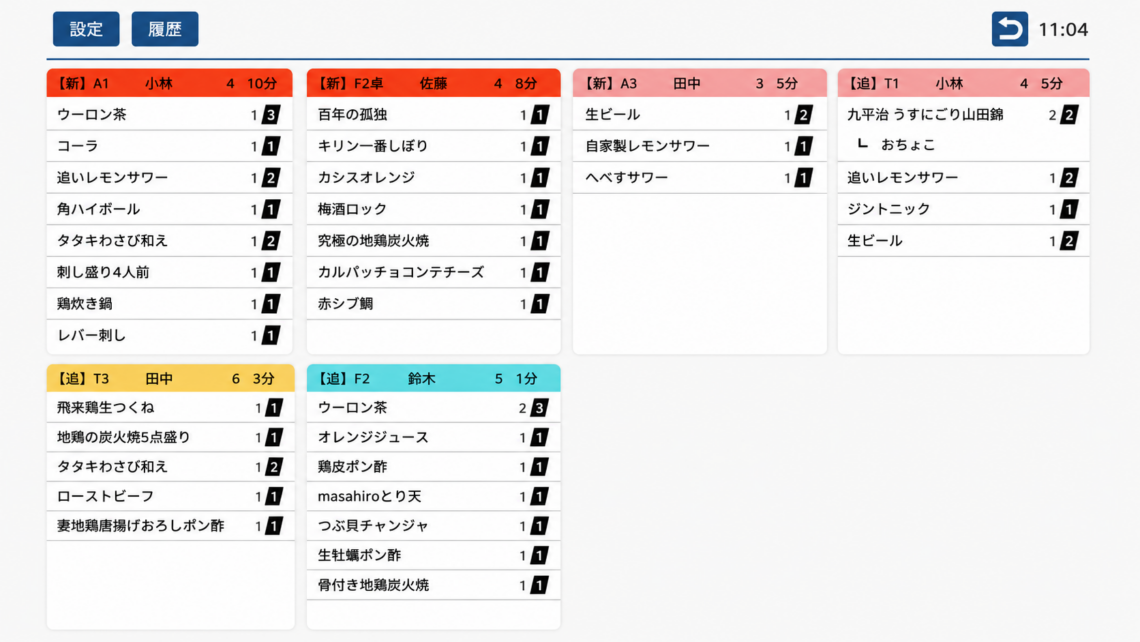
Task: Tap black badge 3 beside ウーロン茶 in A1
Action: coord(270,115)
